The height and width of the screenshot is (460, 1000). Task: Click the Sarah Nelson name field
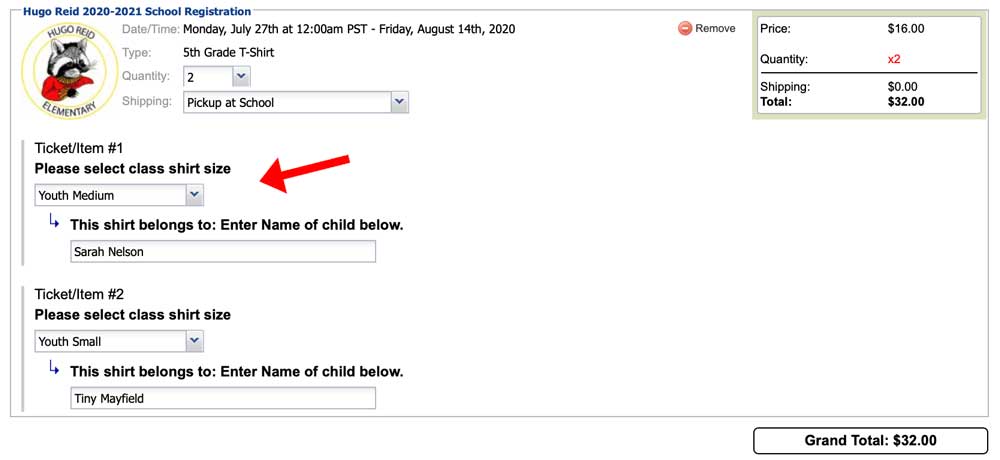[x=223, y=251]
